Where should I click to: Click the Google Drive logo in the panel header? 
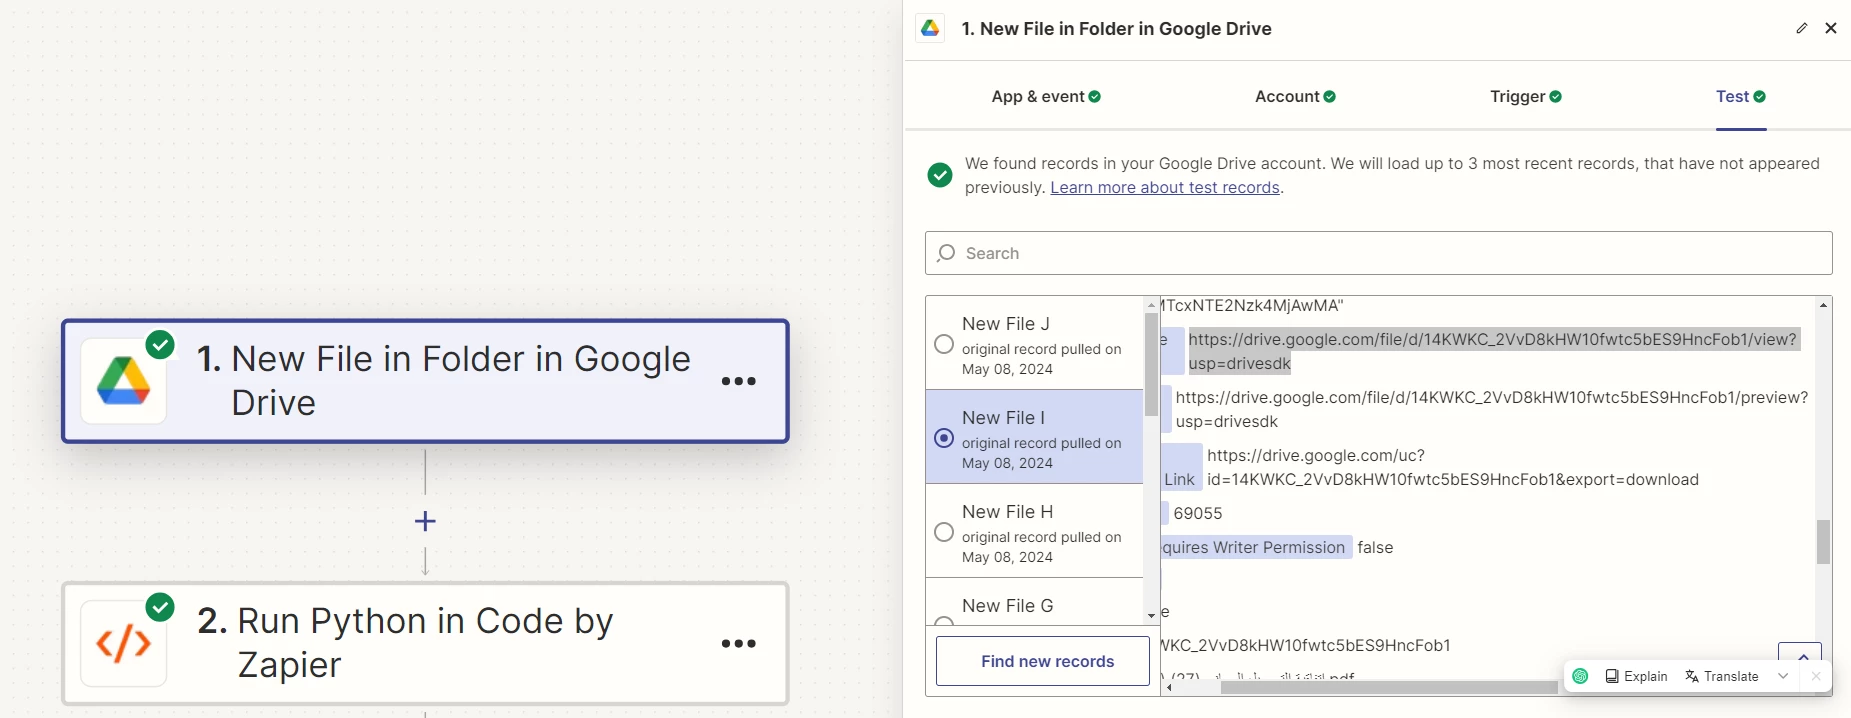click(x=930, y=28)
